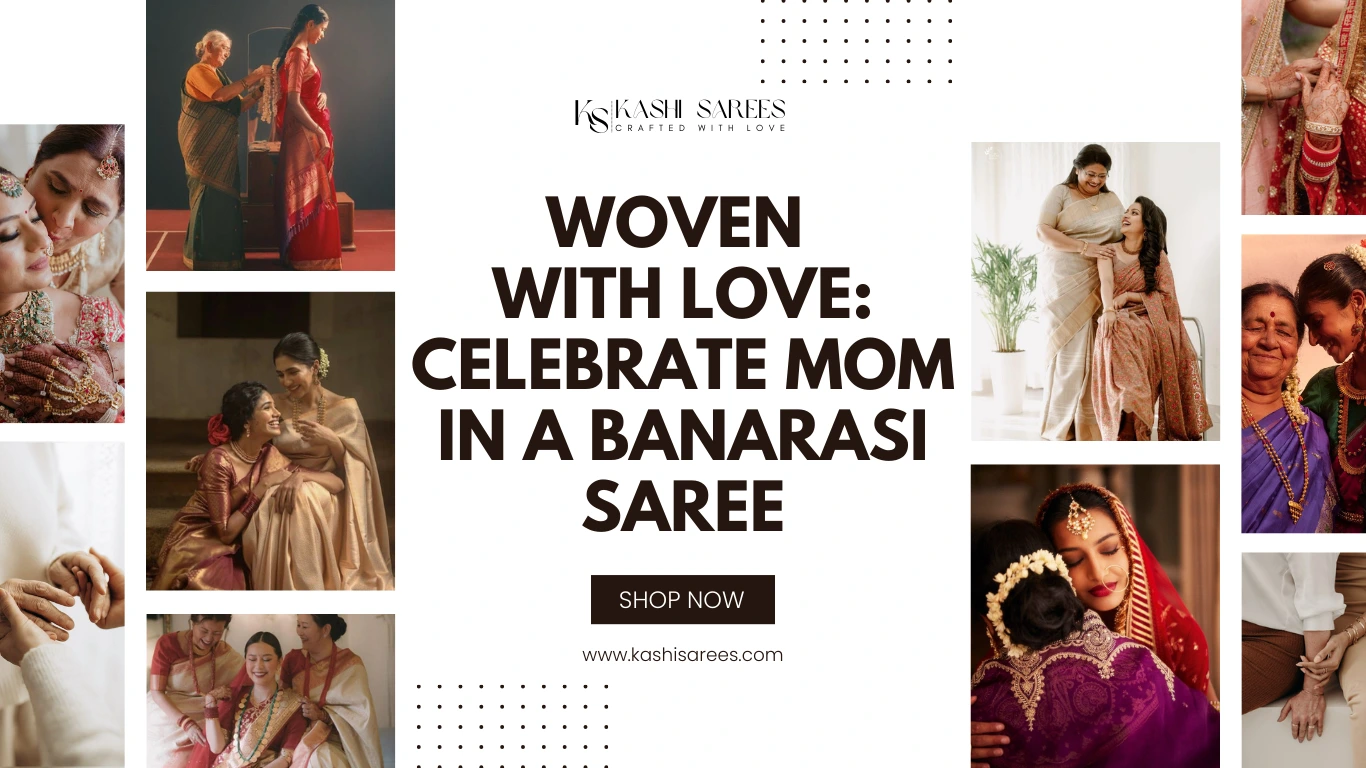Select photo of three women in red-bordered sarees
The height and width of the screenshot is (768, 1366).
pos(270,691)
